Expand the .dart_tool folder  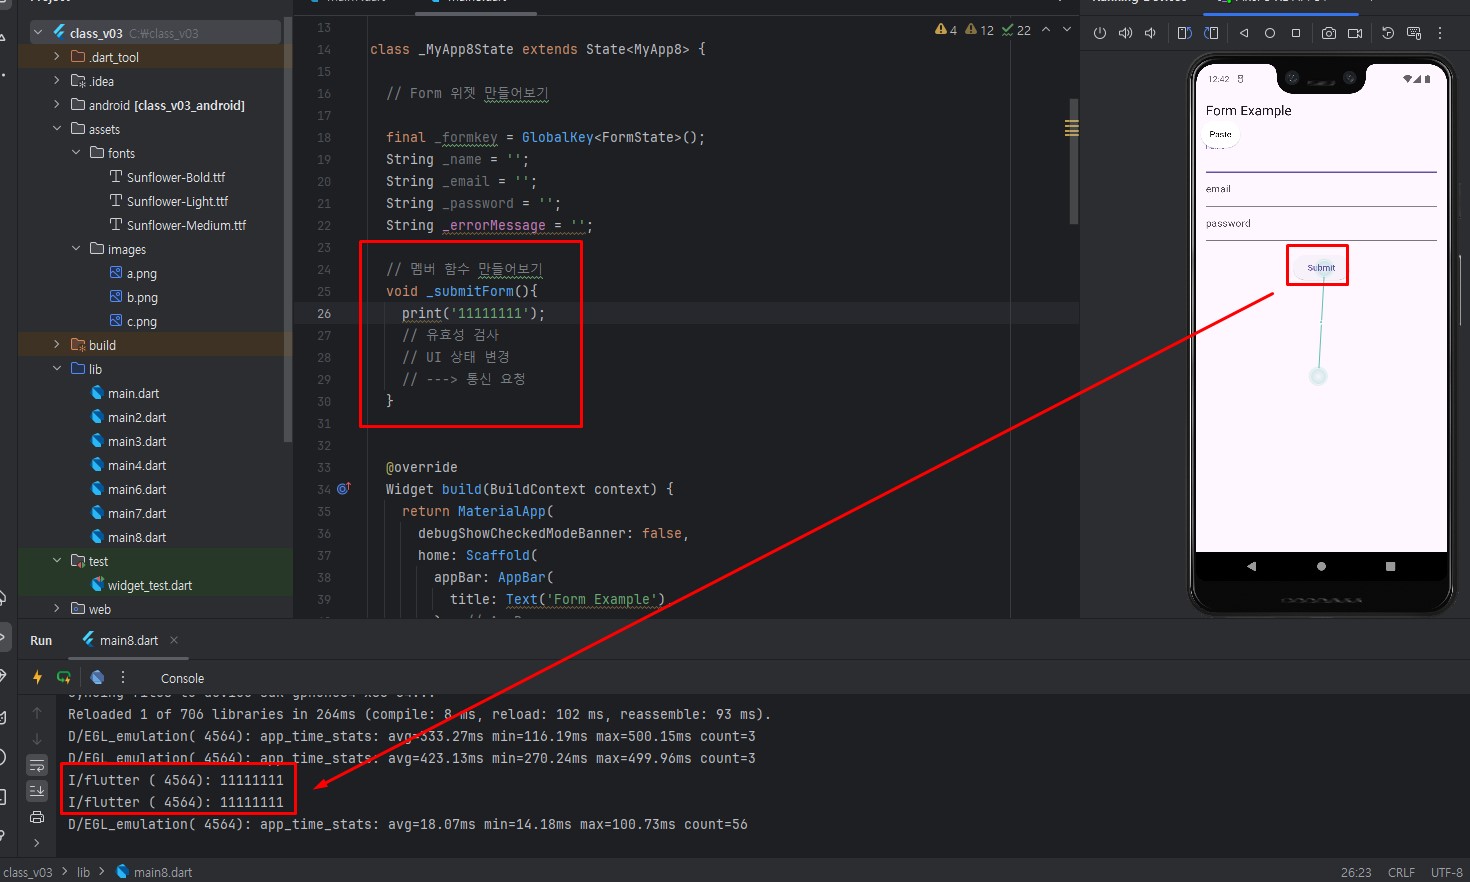click(x=57, y=57)
